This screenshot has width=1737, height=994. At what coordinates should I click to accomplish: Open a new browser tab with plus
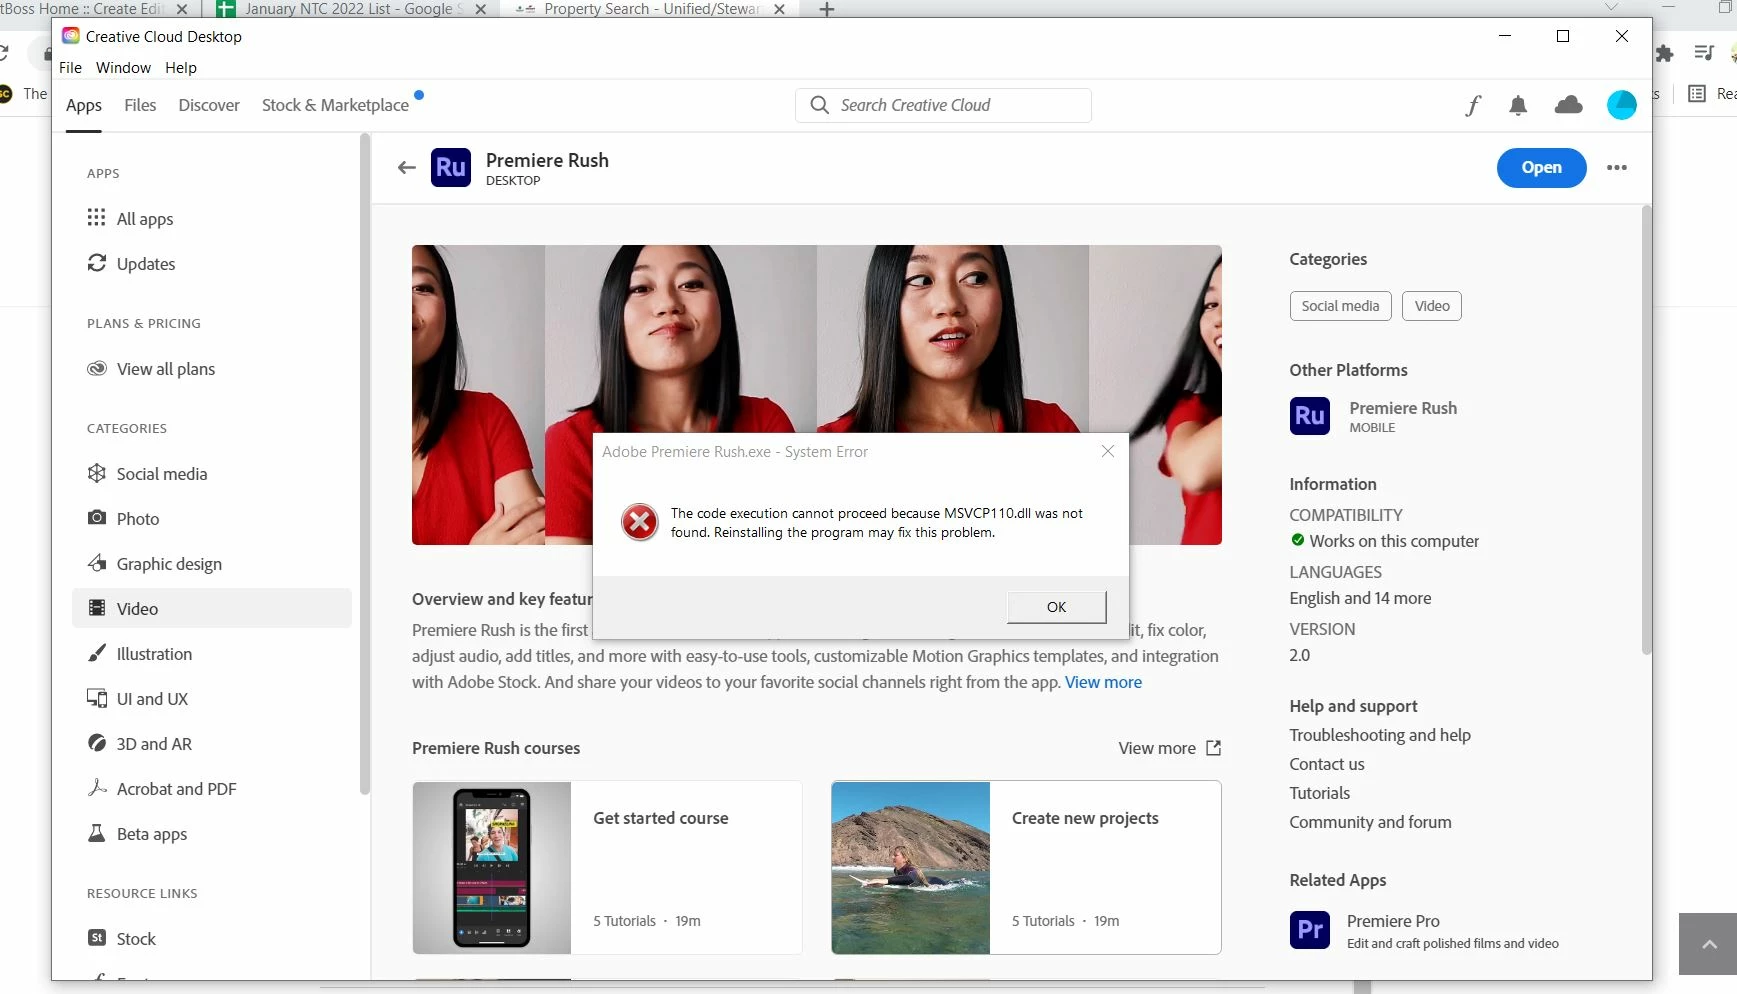(826, 9)
